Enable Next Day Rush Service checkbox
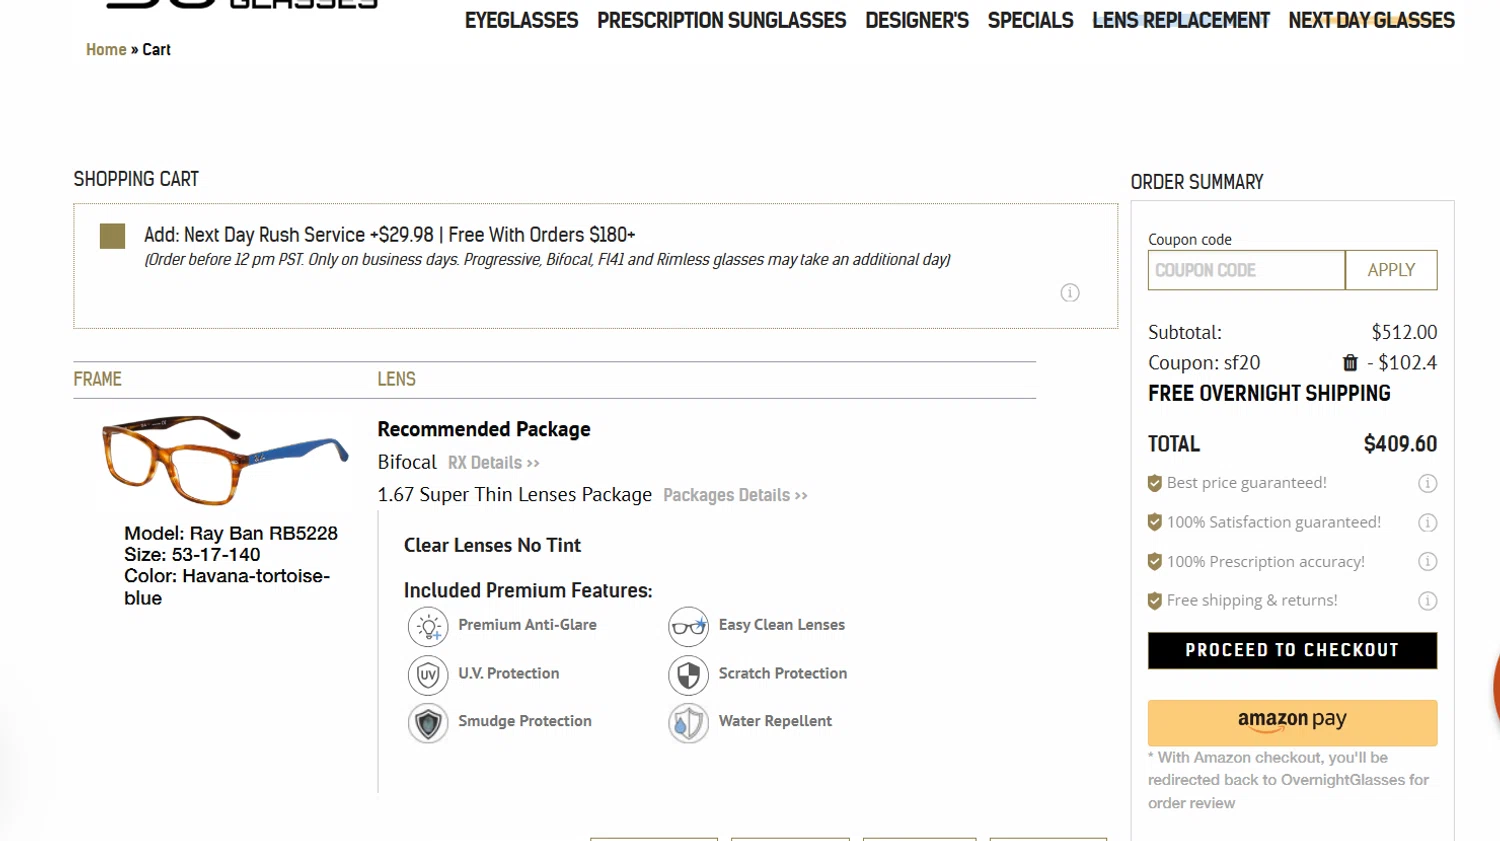 (x=112, y=236)
